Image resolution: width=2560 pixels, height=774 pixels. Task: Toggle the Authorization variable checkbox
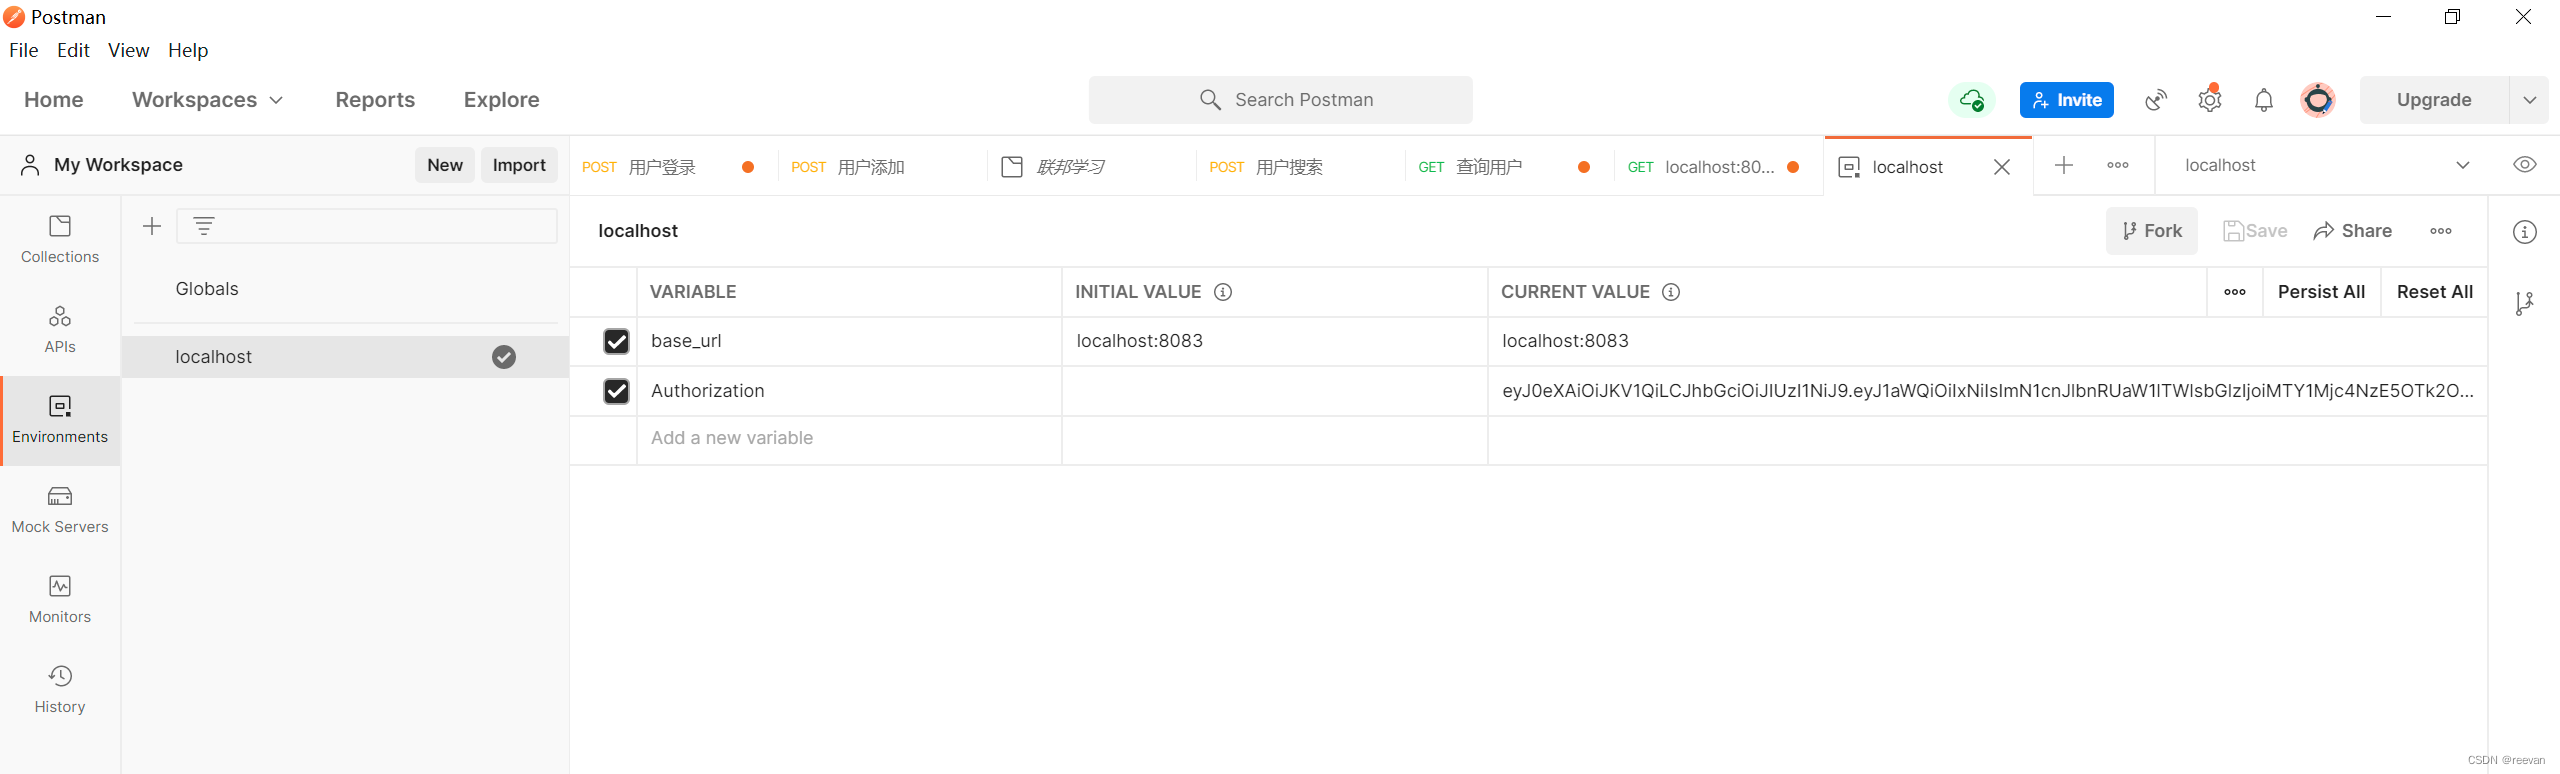tap(617, 391)
